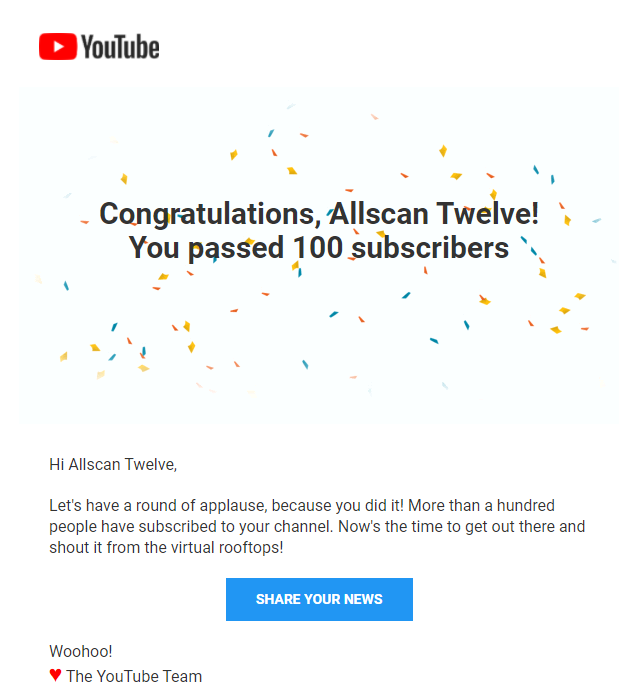Click the 'shout it from the virtual rooftops!' line

tap(166, 547)
